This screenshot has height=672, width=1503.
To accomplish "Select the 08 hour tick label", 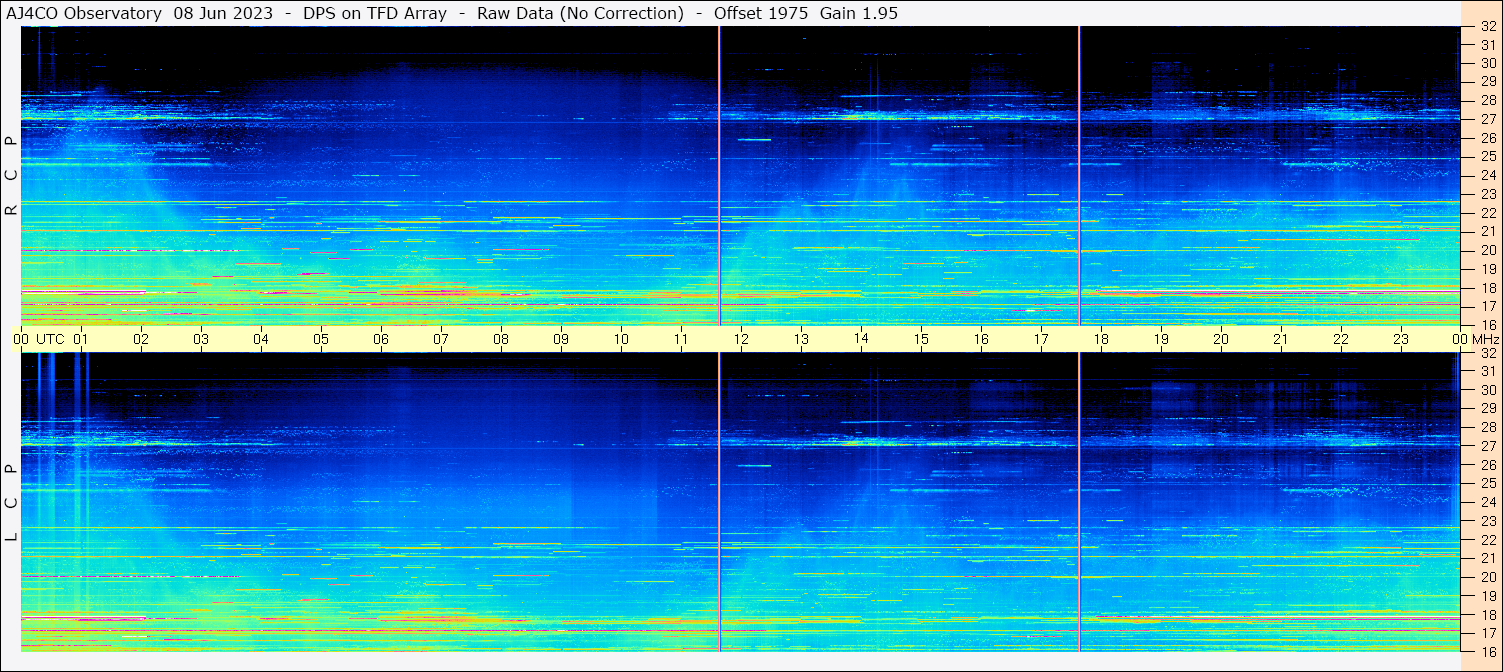I will pos(501,339).
